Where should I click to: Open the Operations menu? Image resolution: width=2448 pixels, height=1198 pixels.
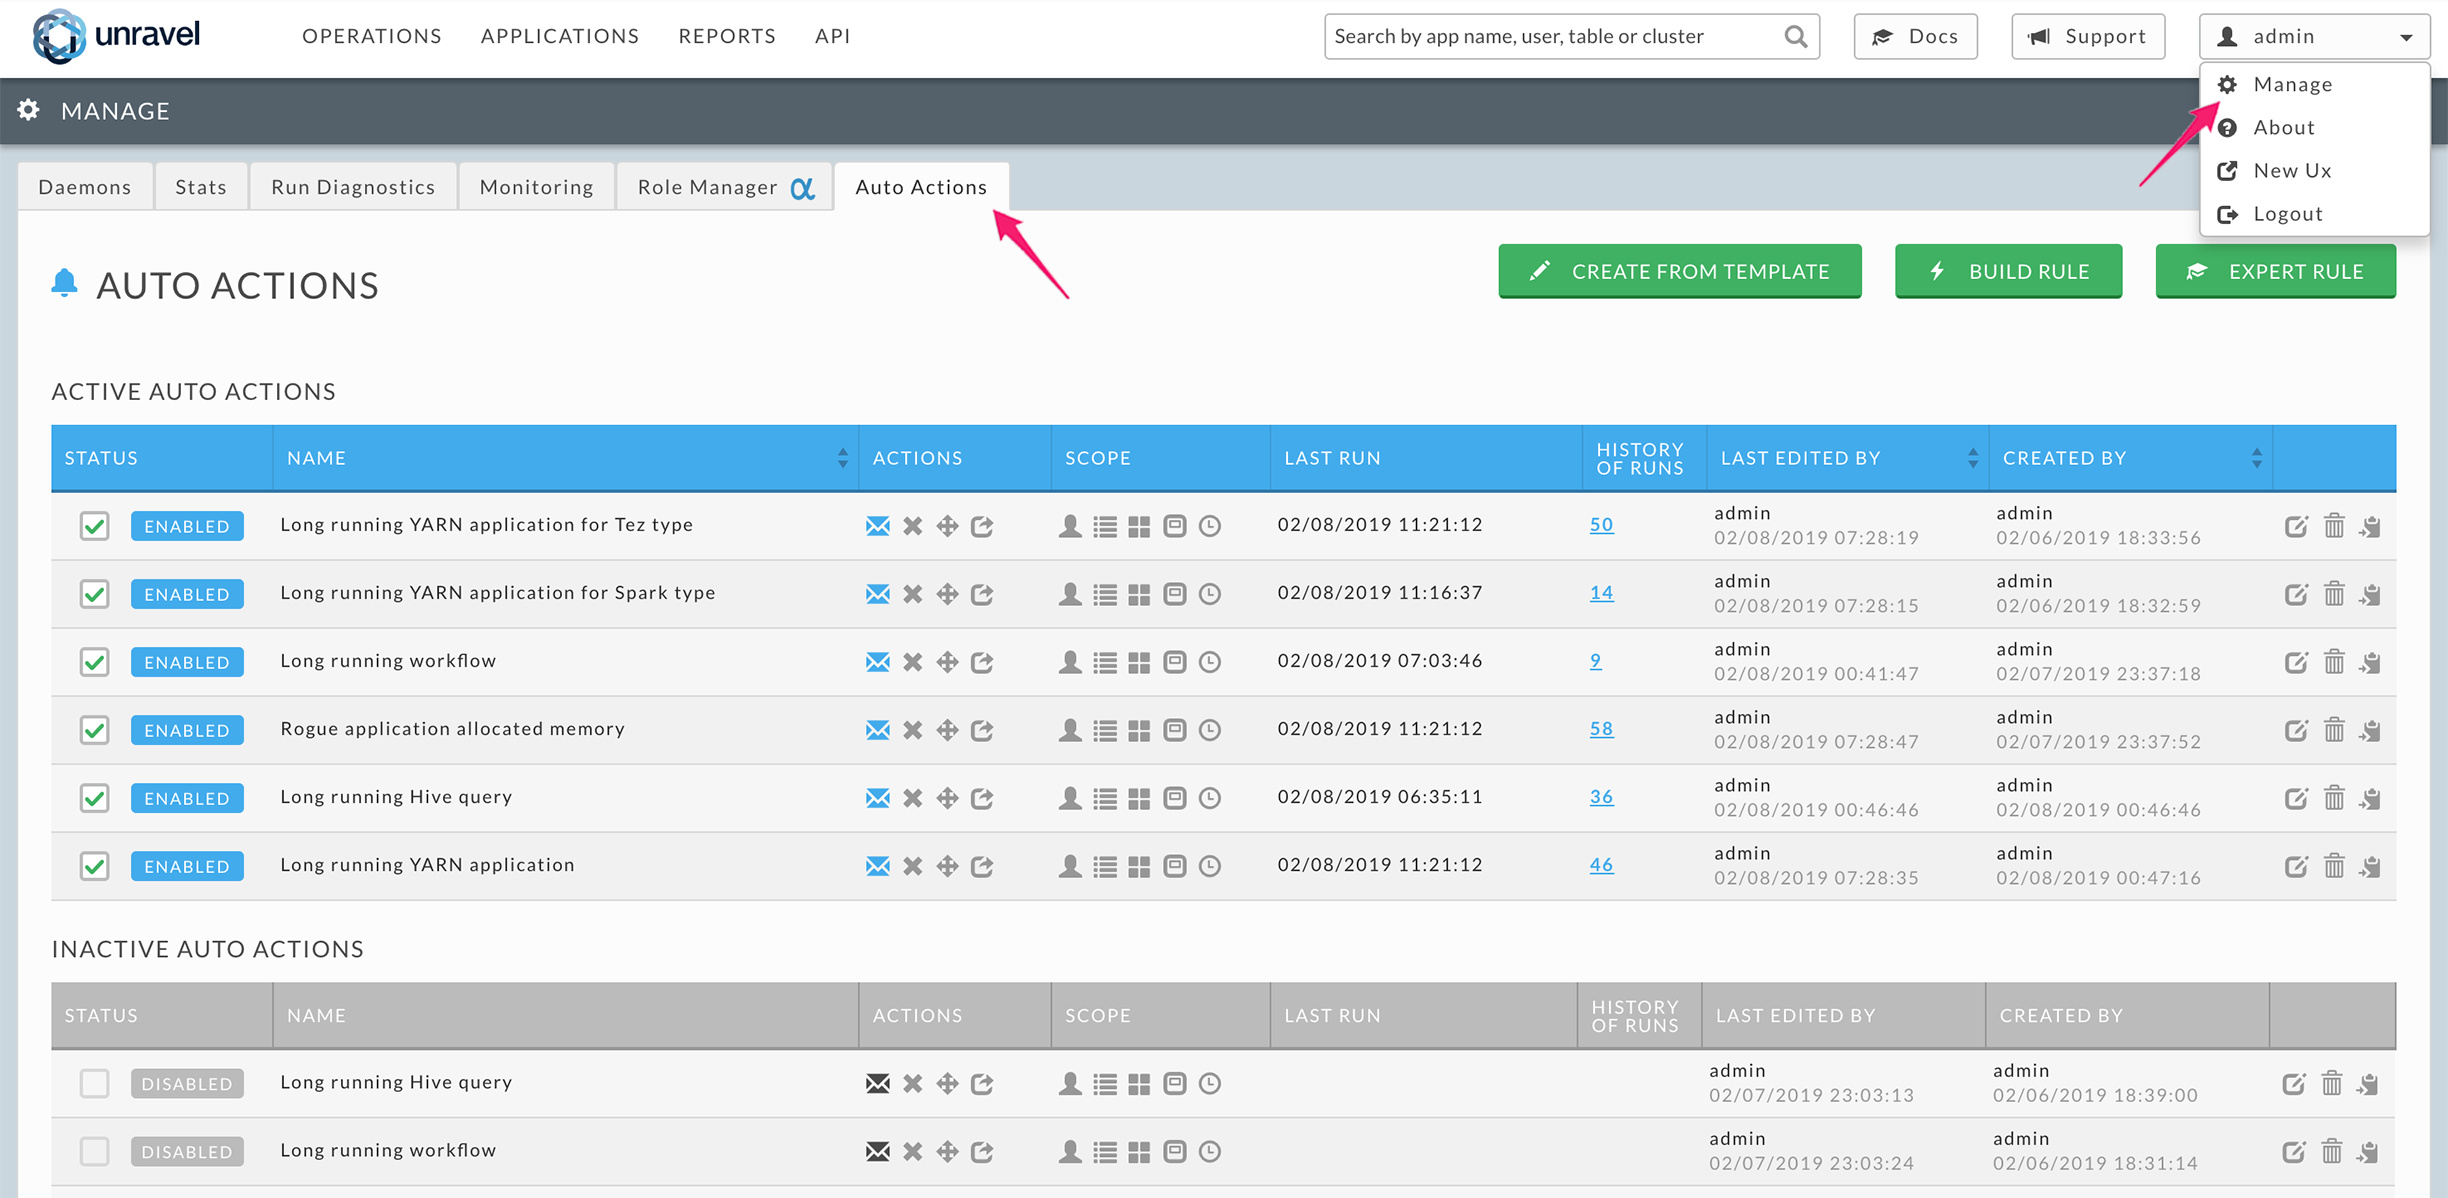pyautogui.click(x=372, y=36)
